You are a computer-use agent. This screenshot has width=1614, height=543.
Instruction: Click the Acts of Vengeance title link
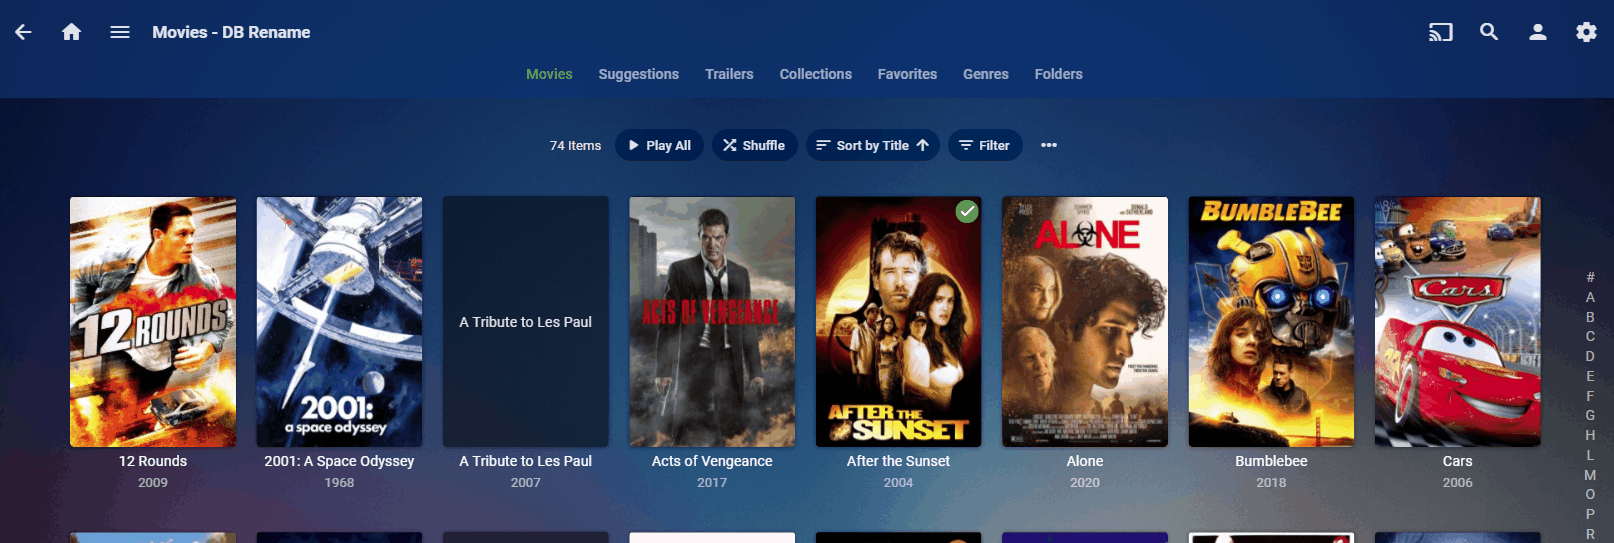coord(712,461)
